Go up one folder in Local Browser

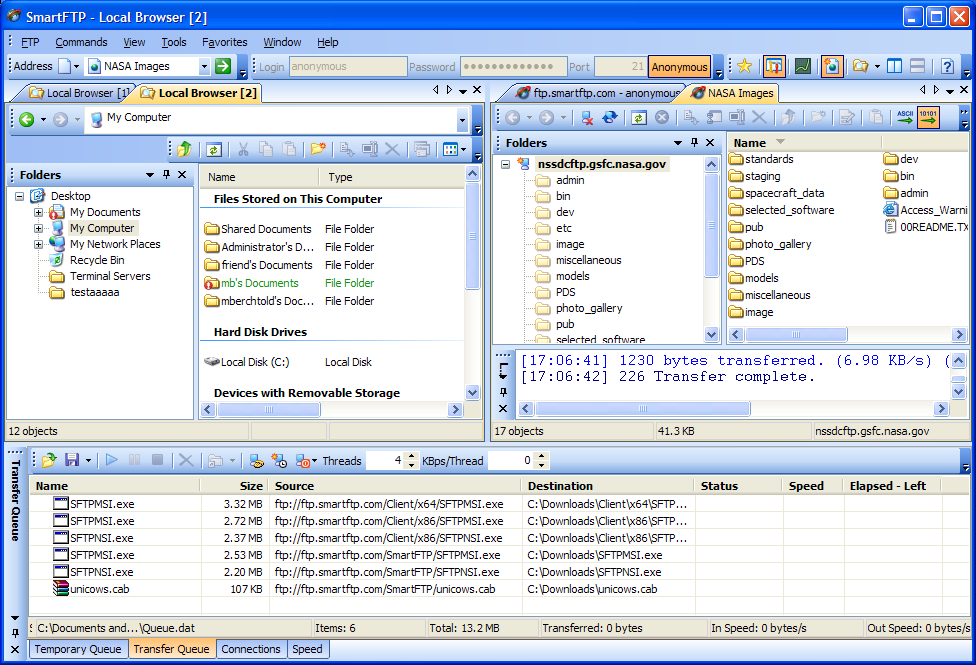tap(184, 150)
